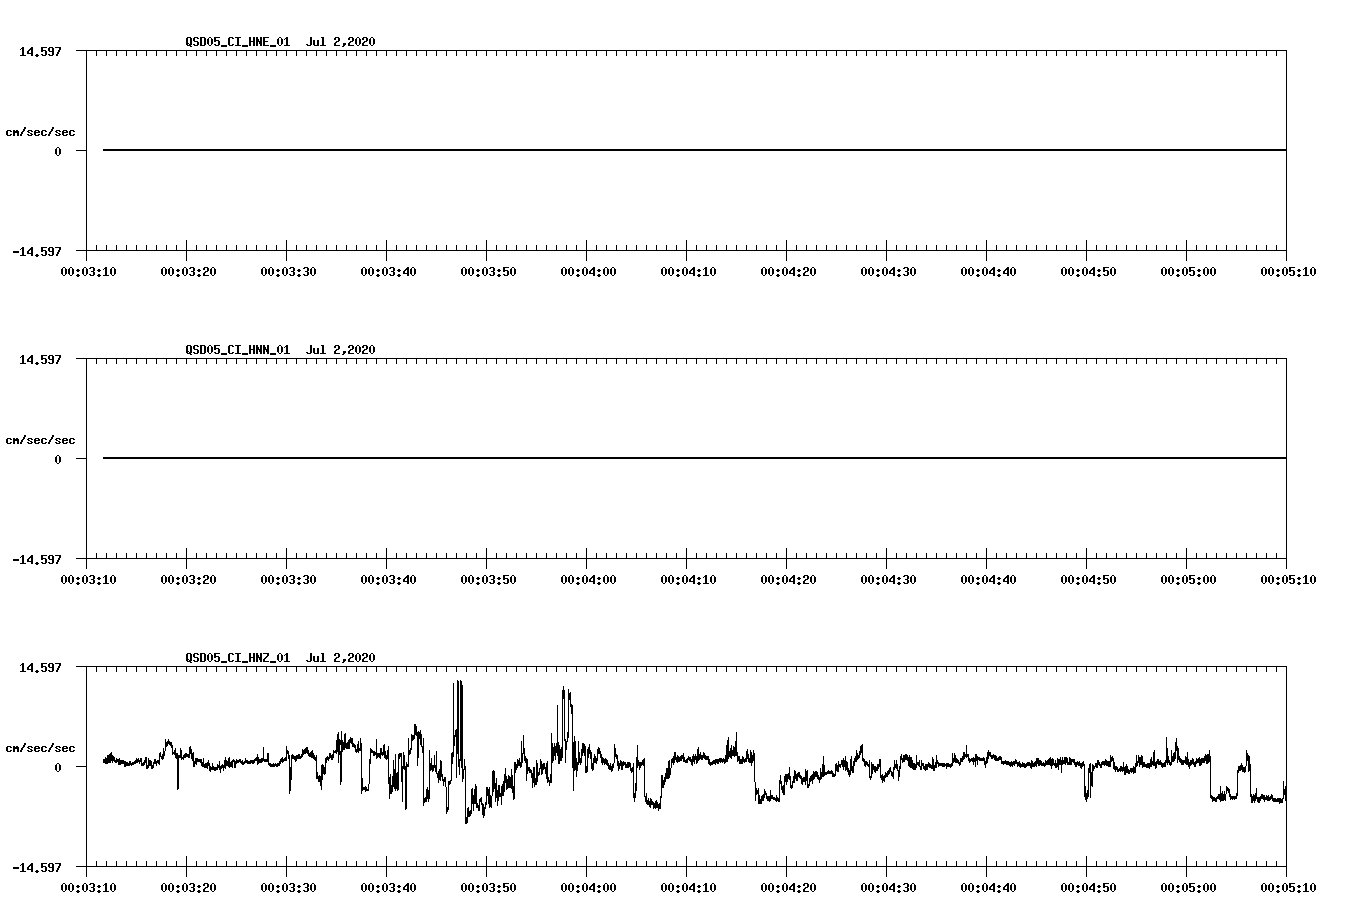Click the flat HNN trace line
This screenshot has width=1358, height=924.
[x=694, y=458]
